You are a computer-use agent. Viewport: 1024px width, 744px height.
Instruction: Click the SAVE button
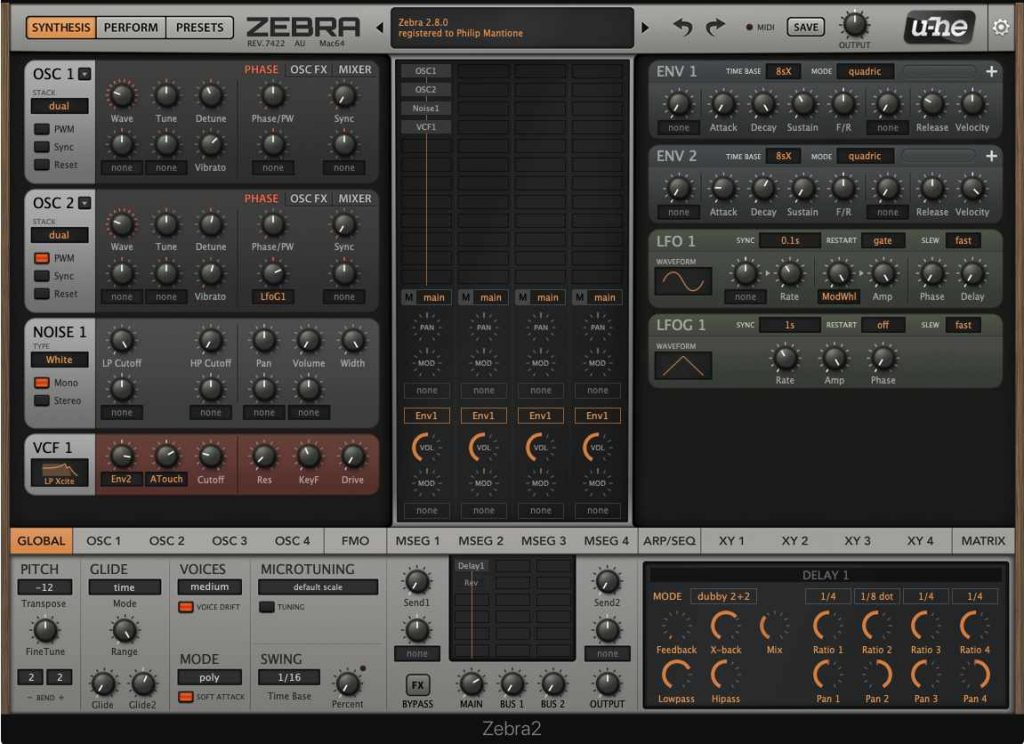[806, 27]
